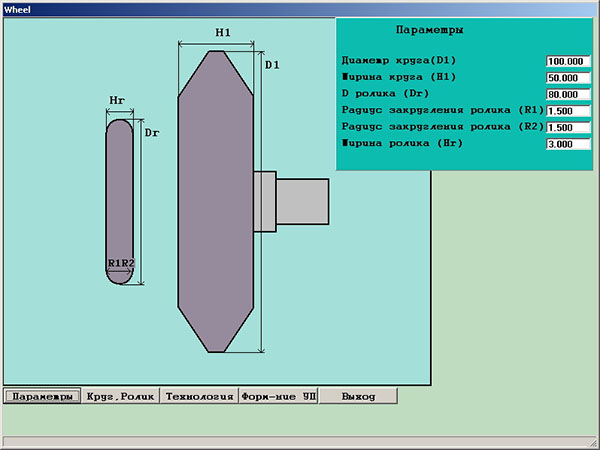Switch to the Технология section
Viewport: 600px width, 450px height.
[x=199, y=396]
